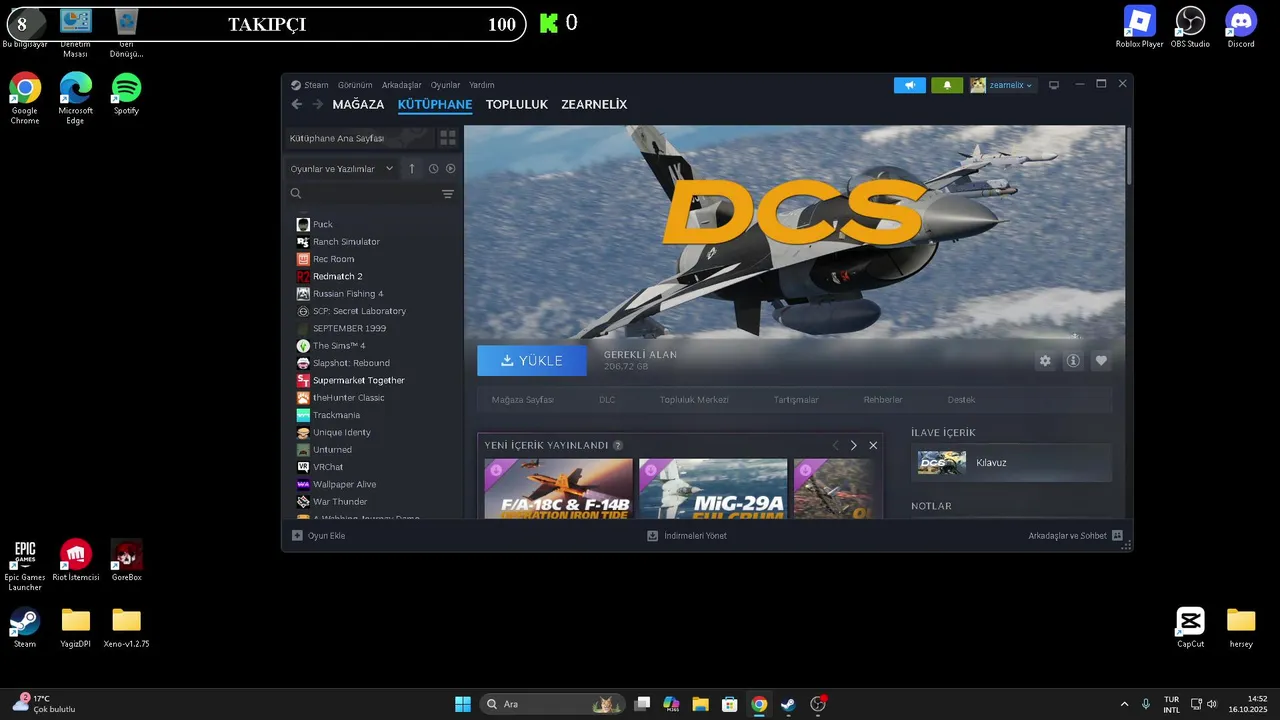The image size is (1280, 720).
Task: Switch to MAĞAZA tab
Action: click(358, 104)
